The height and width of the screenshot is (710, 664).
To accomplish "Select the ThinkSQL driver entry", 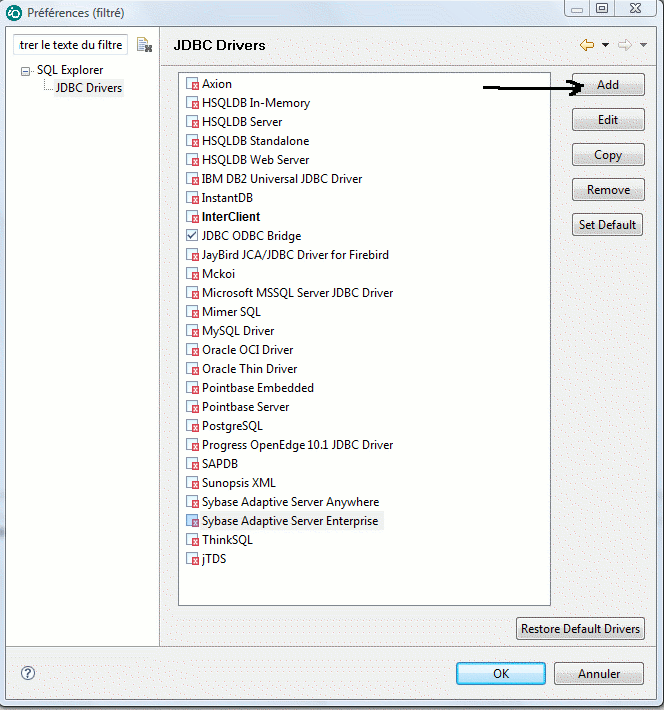I will pos(227,540).
